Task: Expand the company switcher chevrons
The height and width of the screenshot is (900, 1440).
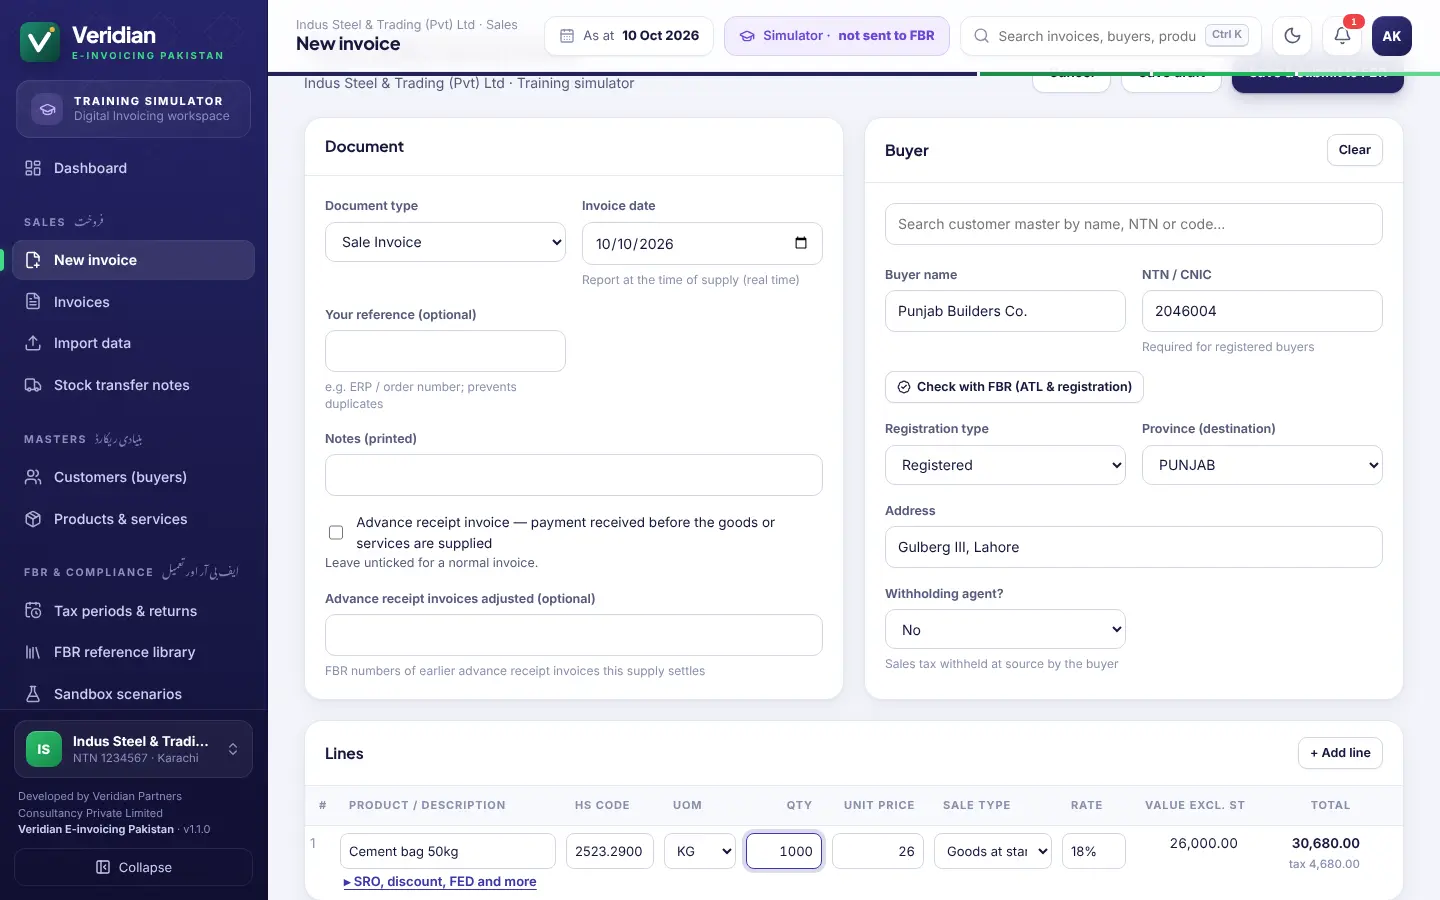Action: [233, 749]
